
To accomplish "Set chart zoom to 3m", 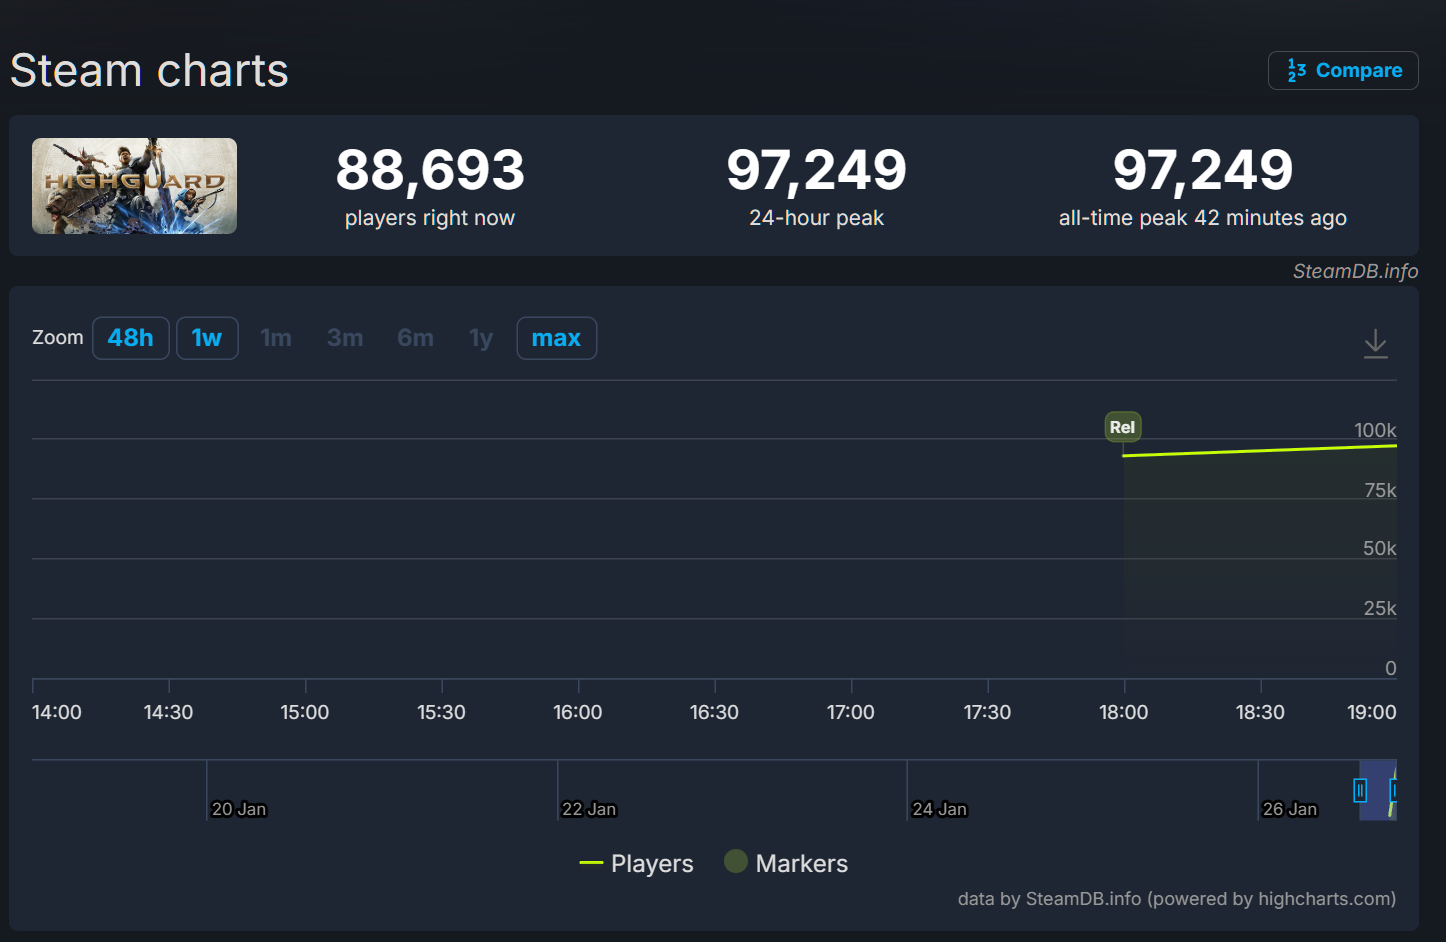I will pyautogui.click(x=345, y=338).
